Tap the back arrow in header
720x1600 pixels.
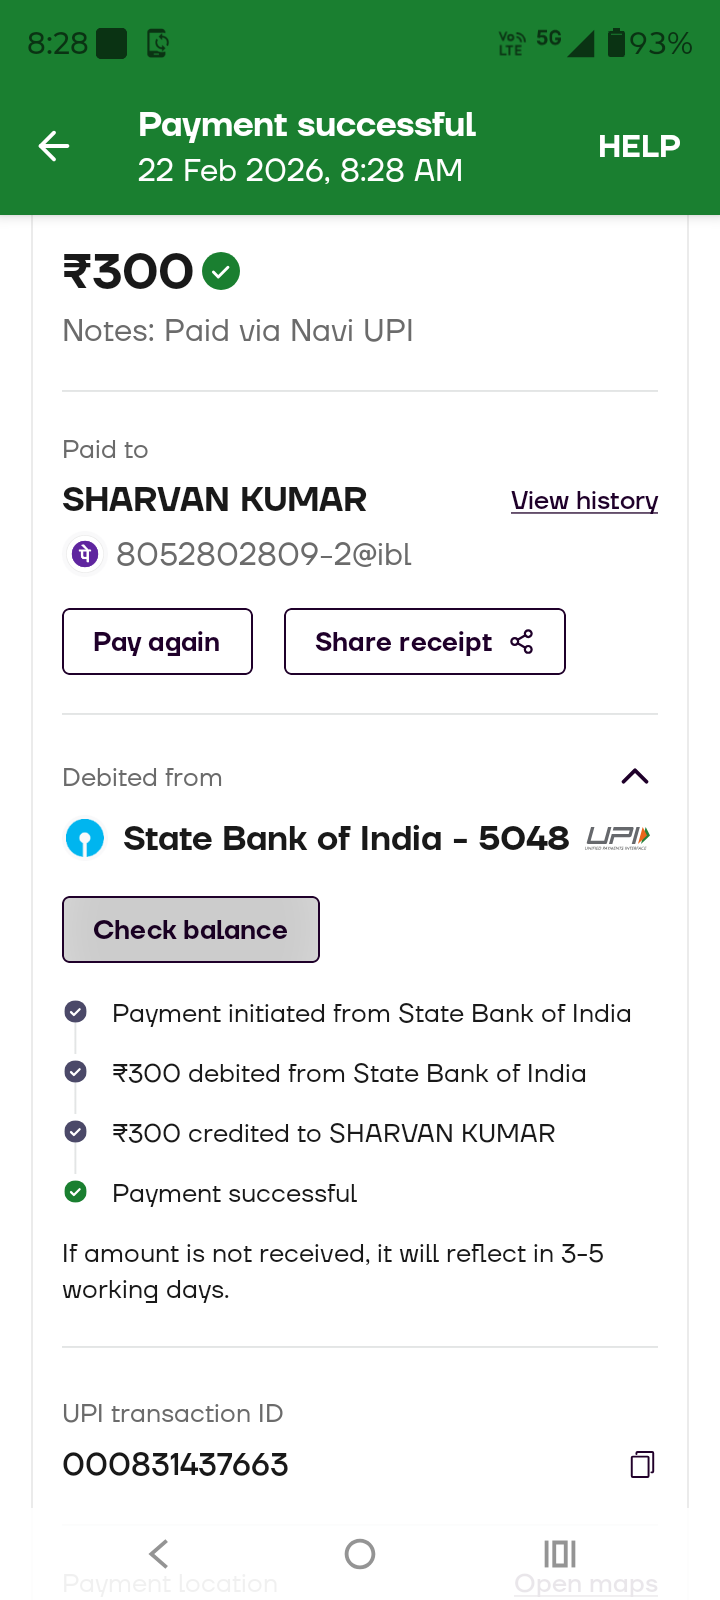click(54, 147)
